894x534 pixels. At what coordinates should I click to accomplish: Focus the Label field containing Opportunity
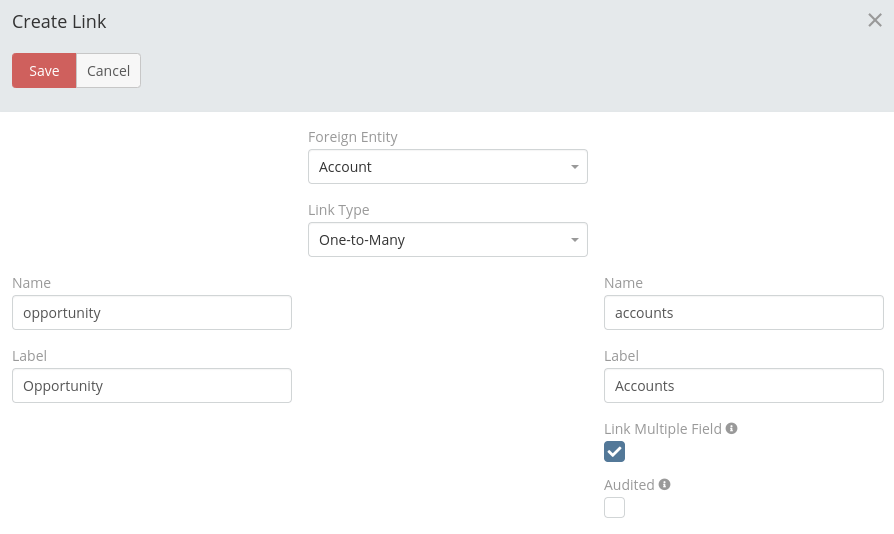coord(152,386)
